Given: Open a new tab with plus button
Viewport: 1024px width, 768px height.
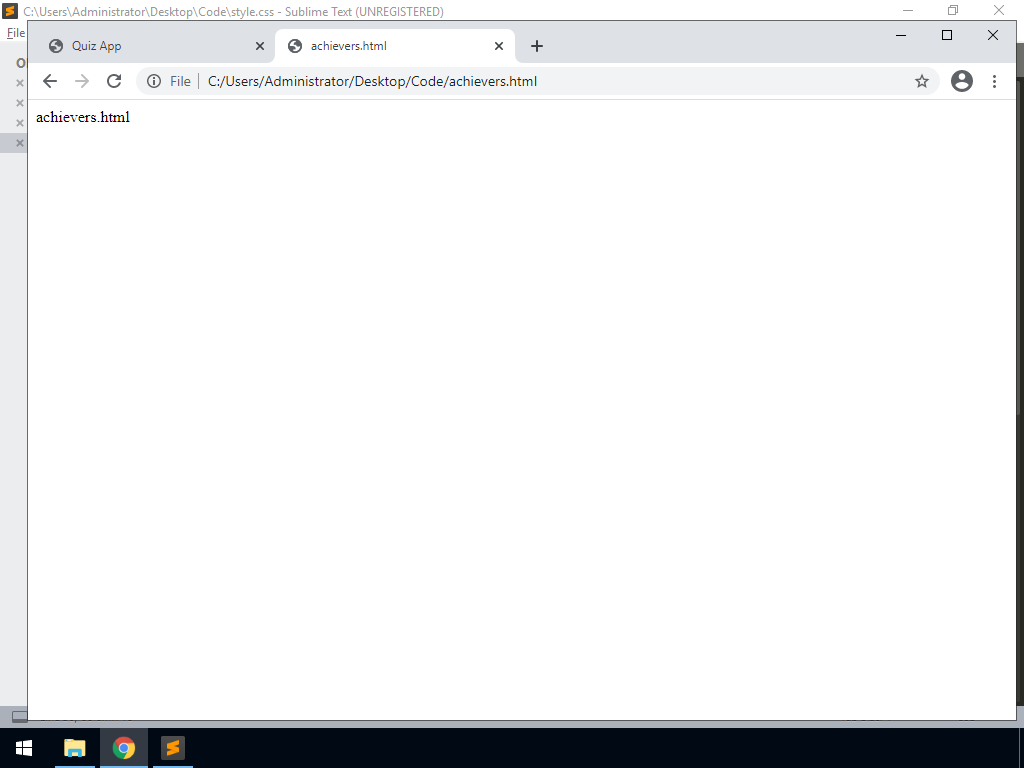Looking at the screenshot, I should (537, 46).
